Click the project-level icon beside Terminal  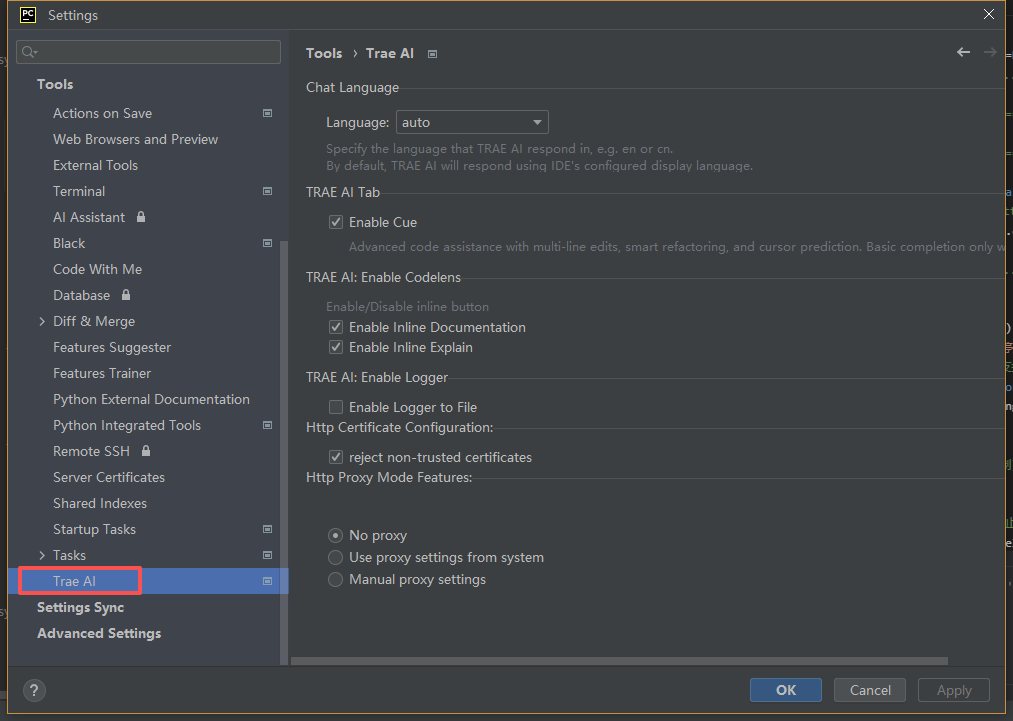pyautogui.click(x=267, y=191)
